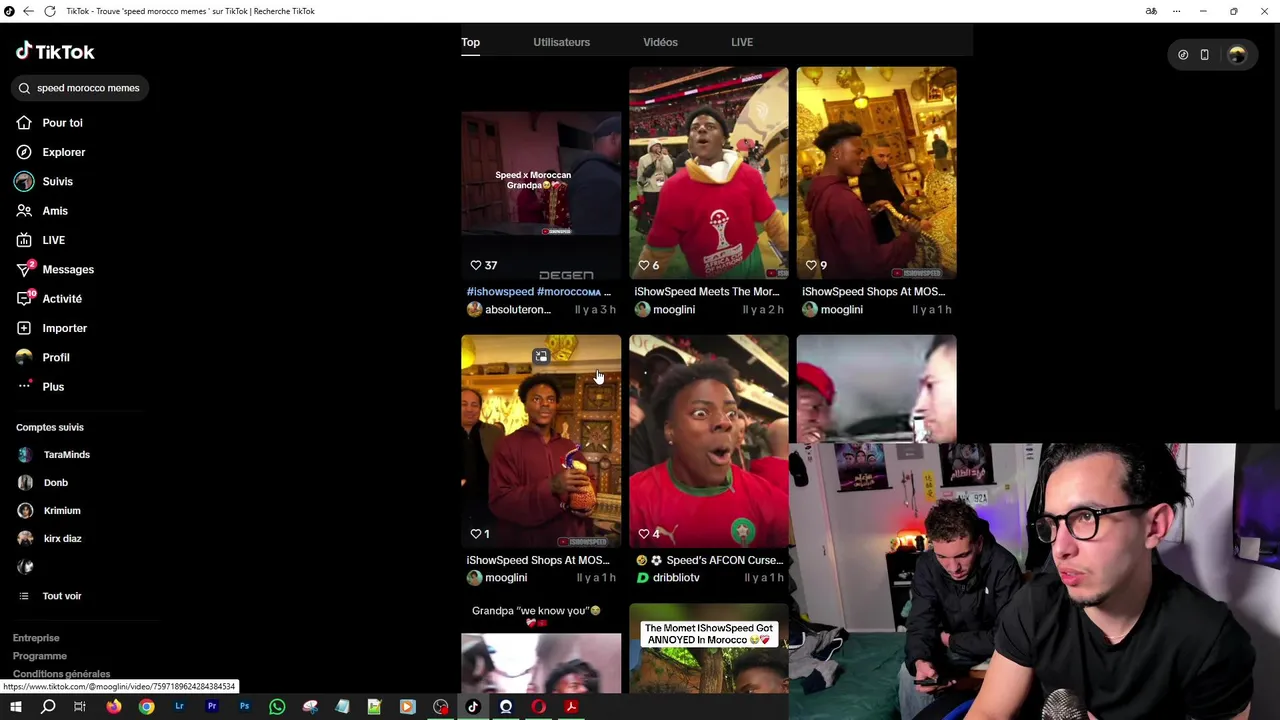Click the heart with 37 likes on the first video
Viewport: 1280px width, 720px height.
(476, 265)
